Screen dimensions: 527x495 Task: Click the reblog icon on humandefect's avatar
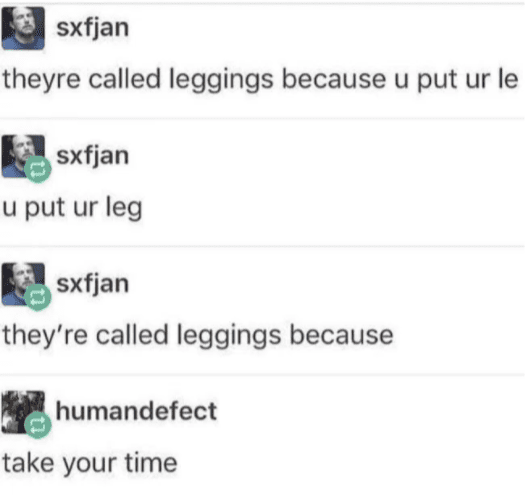pyautogui.click(x=38, y=425)
